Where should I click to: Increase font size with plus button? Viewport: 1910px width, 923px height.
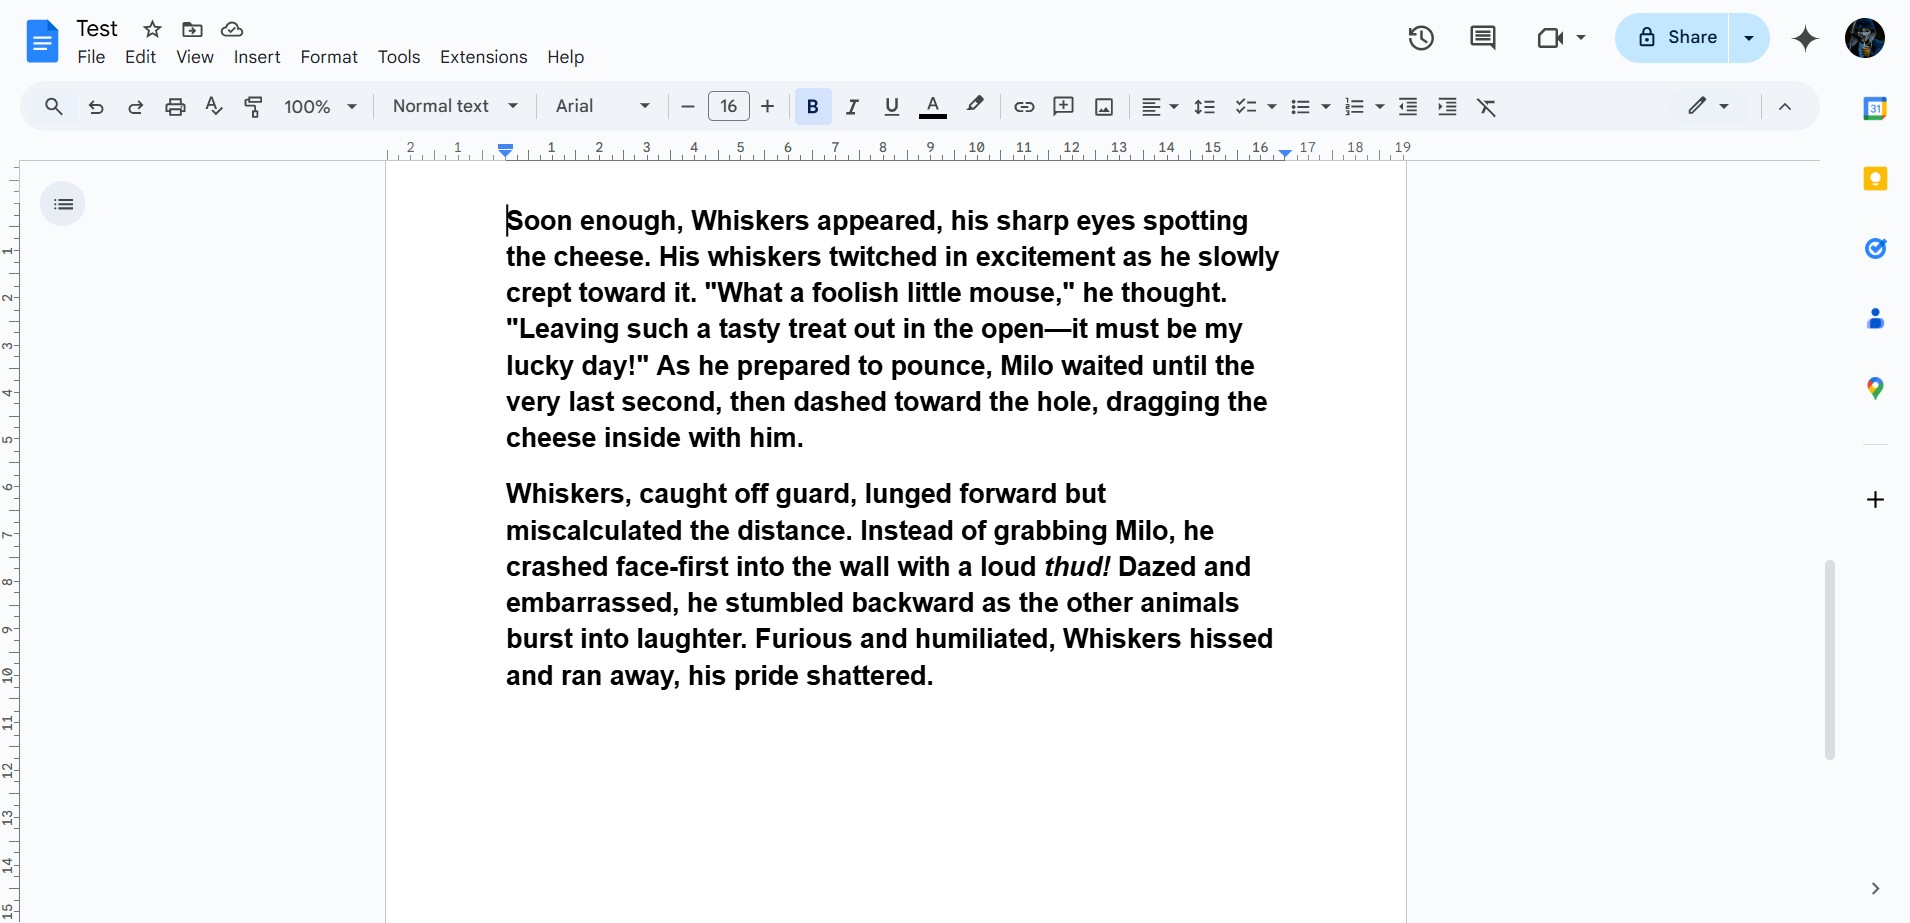tap(768, 106)
